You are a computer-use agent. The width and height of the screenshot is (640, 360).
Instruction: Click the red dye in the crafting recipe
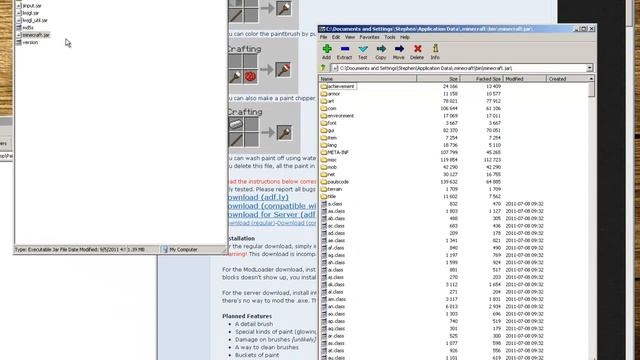tap(250, 76)
